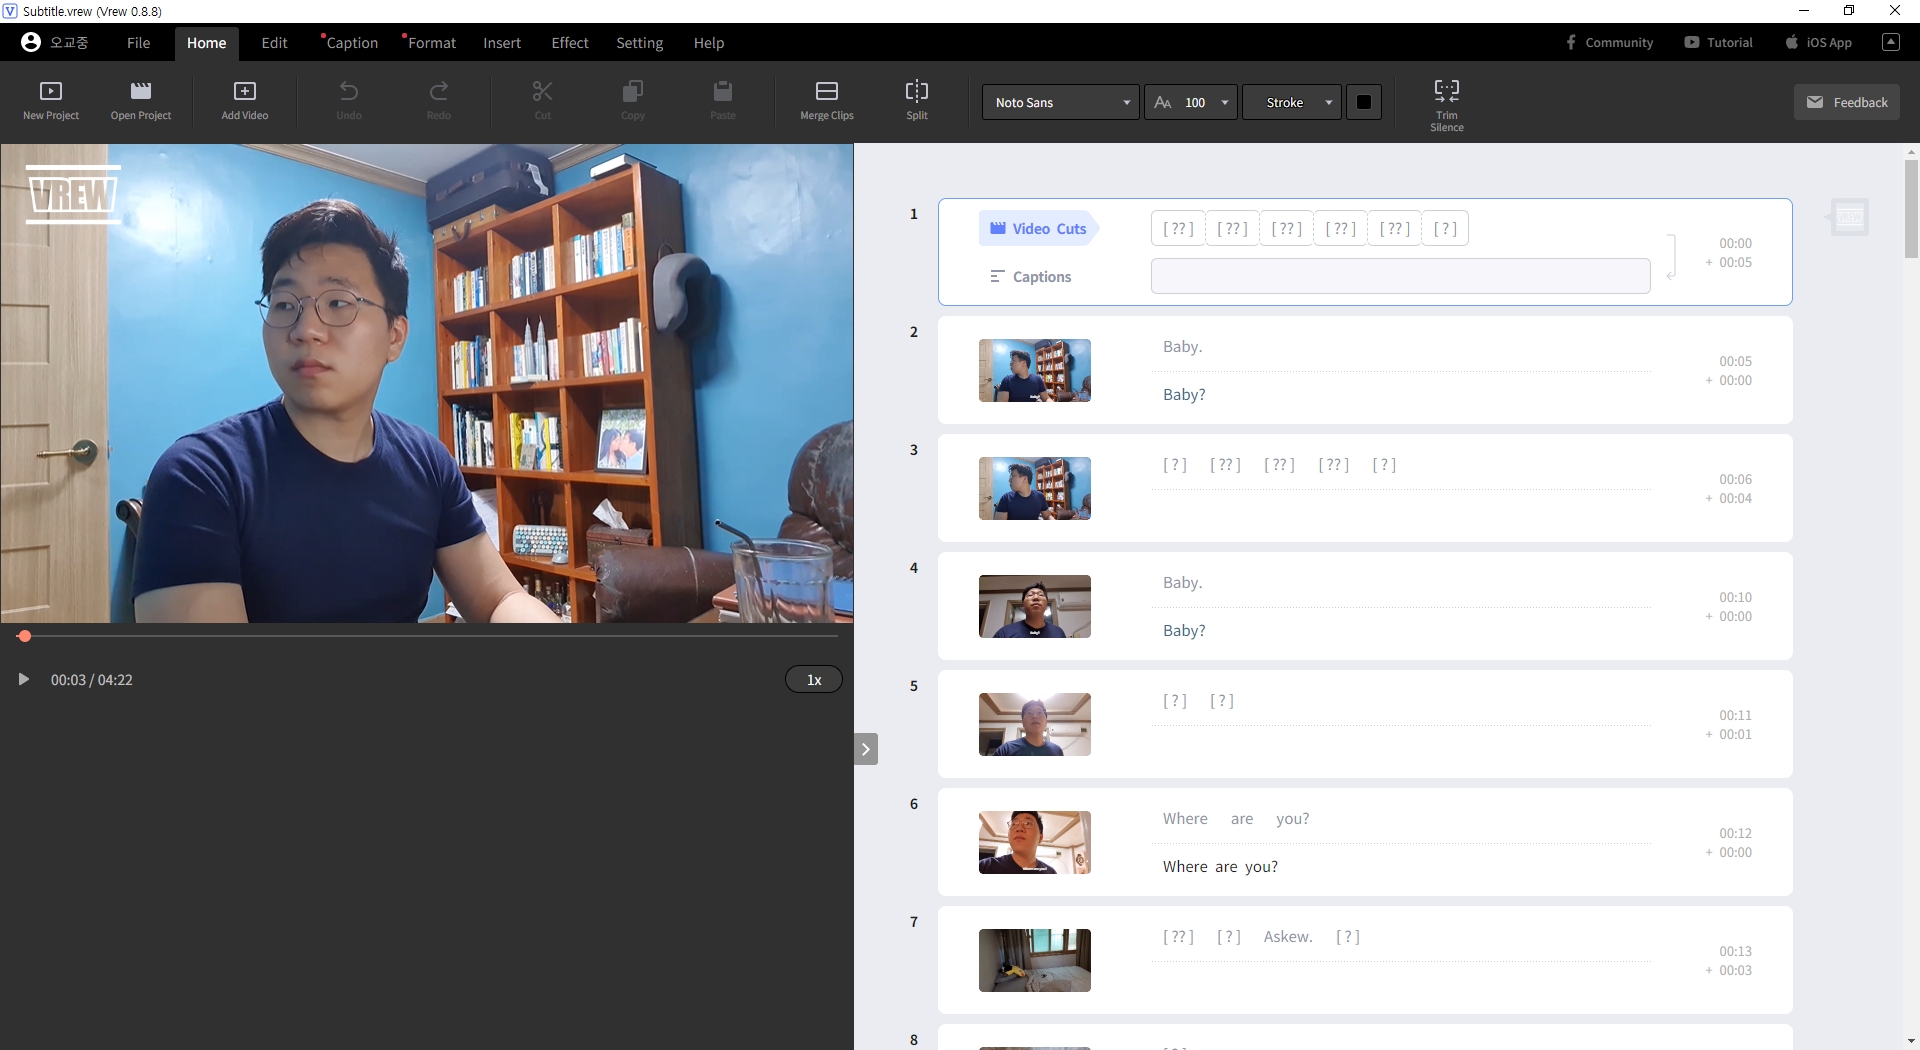Screen dimensions: 1920x1050
Task: Open the Caption tab
Action: click(351, 43)
